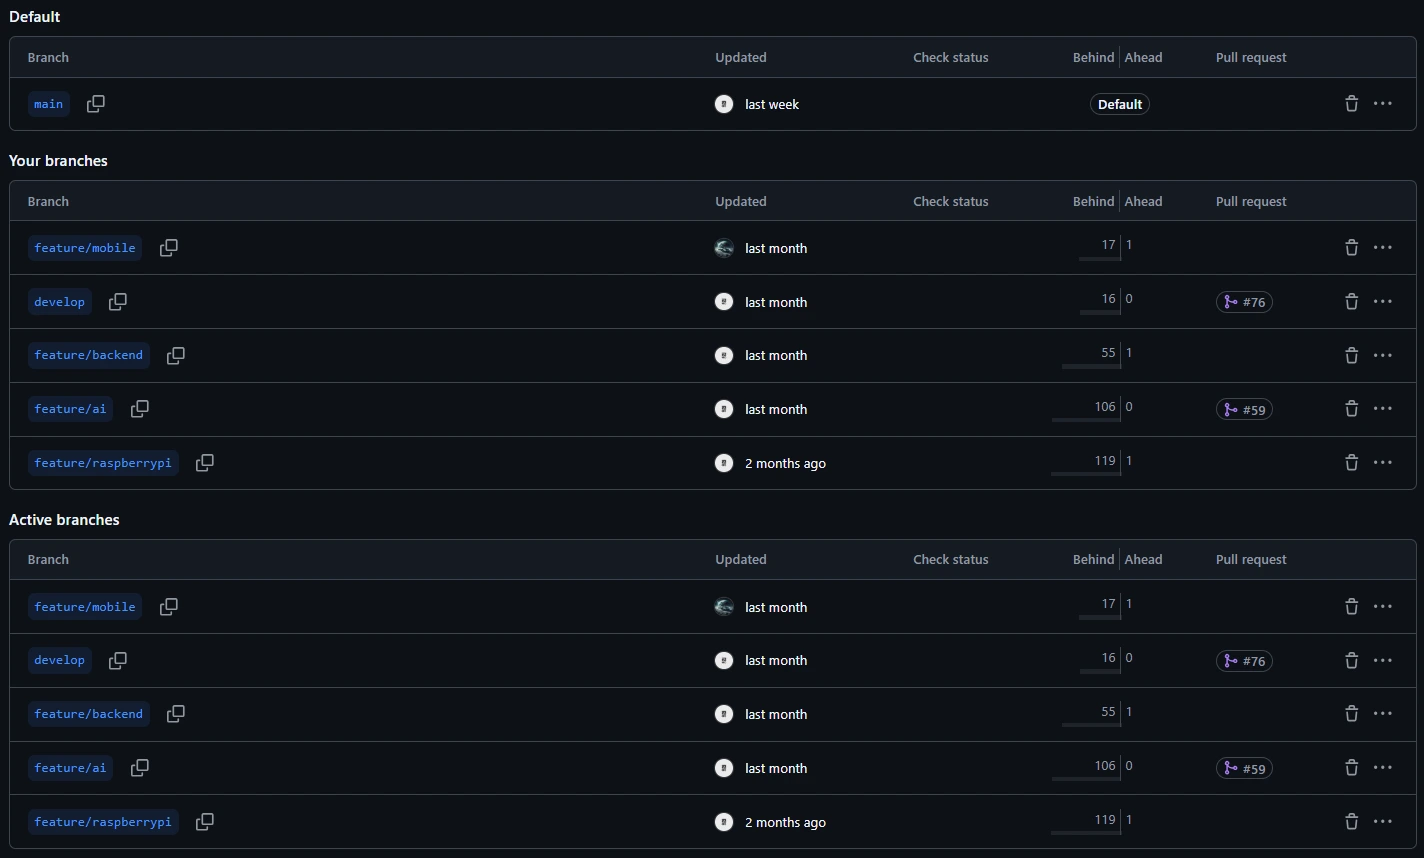The image size is (1424, 858).
Task: Select the main branch link
Action: [x=48, y=103]
